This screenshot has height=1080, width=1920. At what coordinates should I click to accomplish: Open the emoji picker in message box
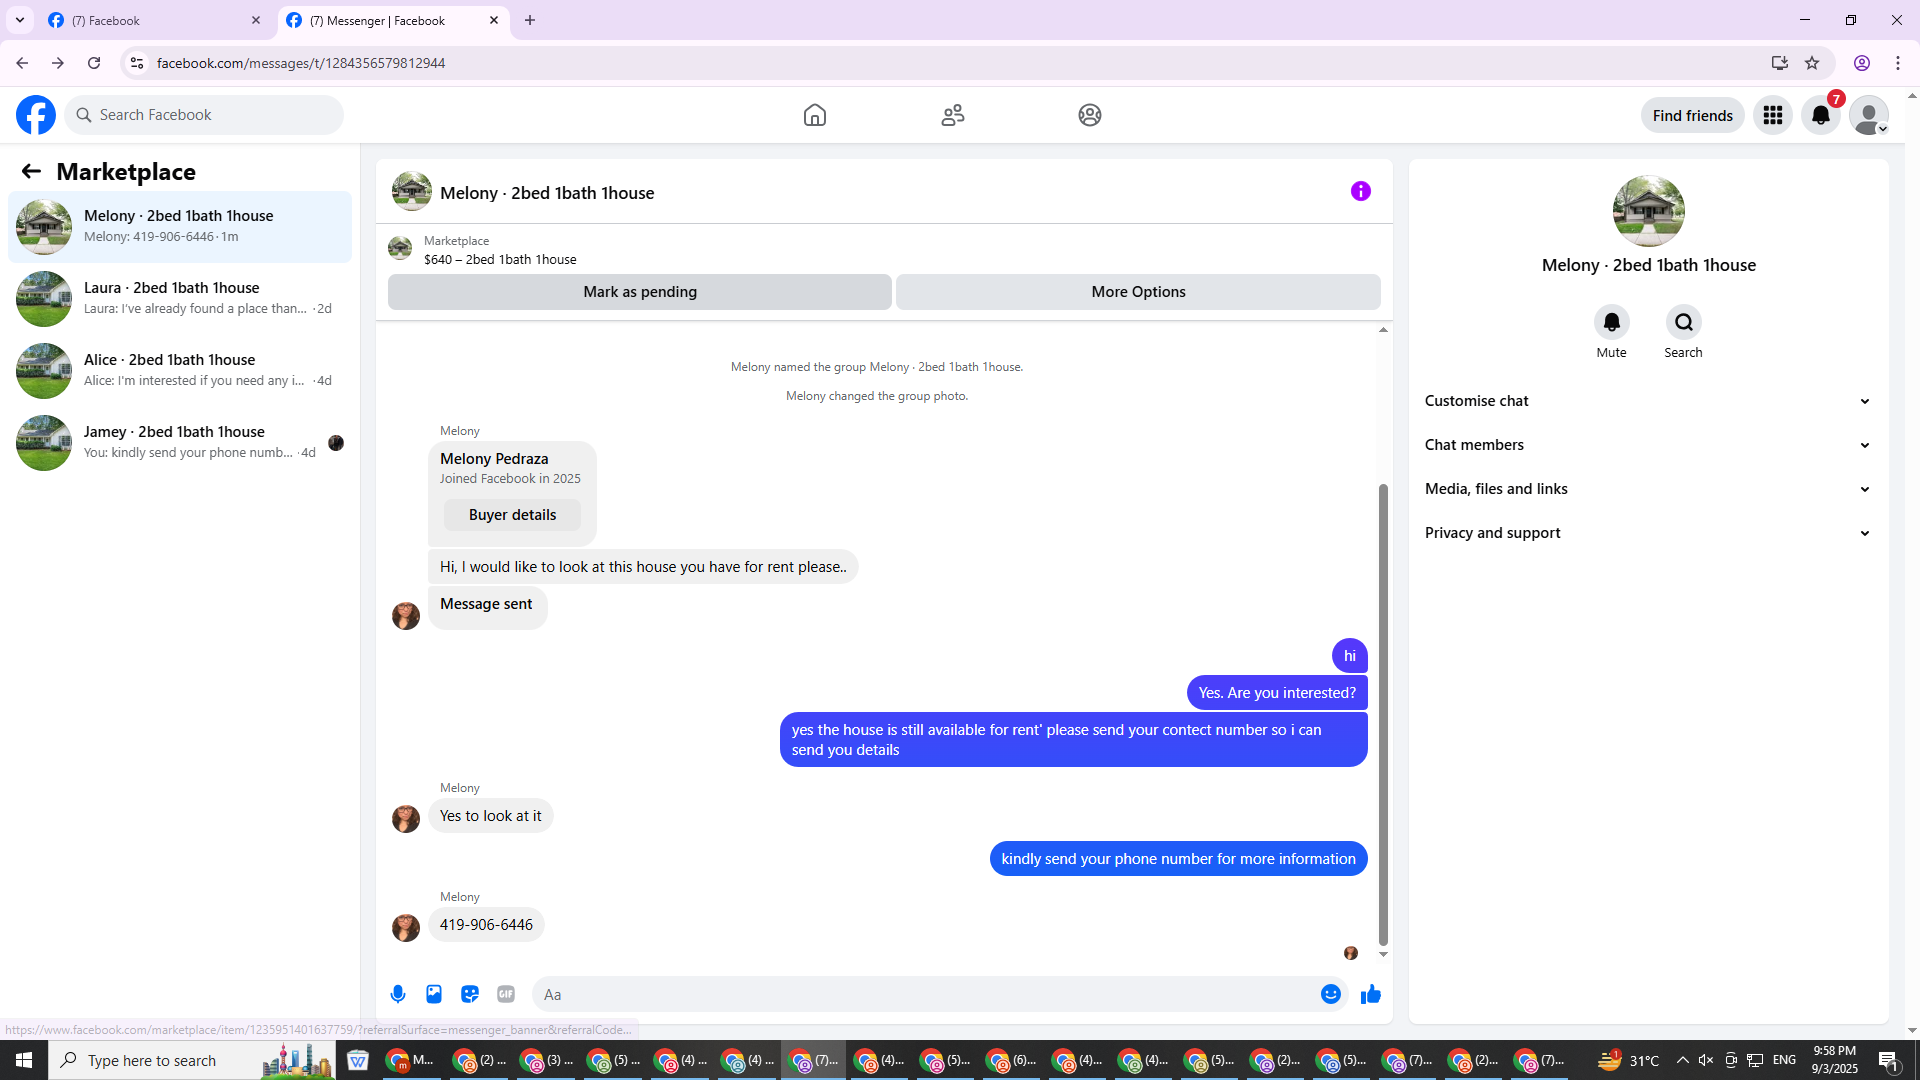[x=1330, y=994]
